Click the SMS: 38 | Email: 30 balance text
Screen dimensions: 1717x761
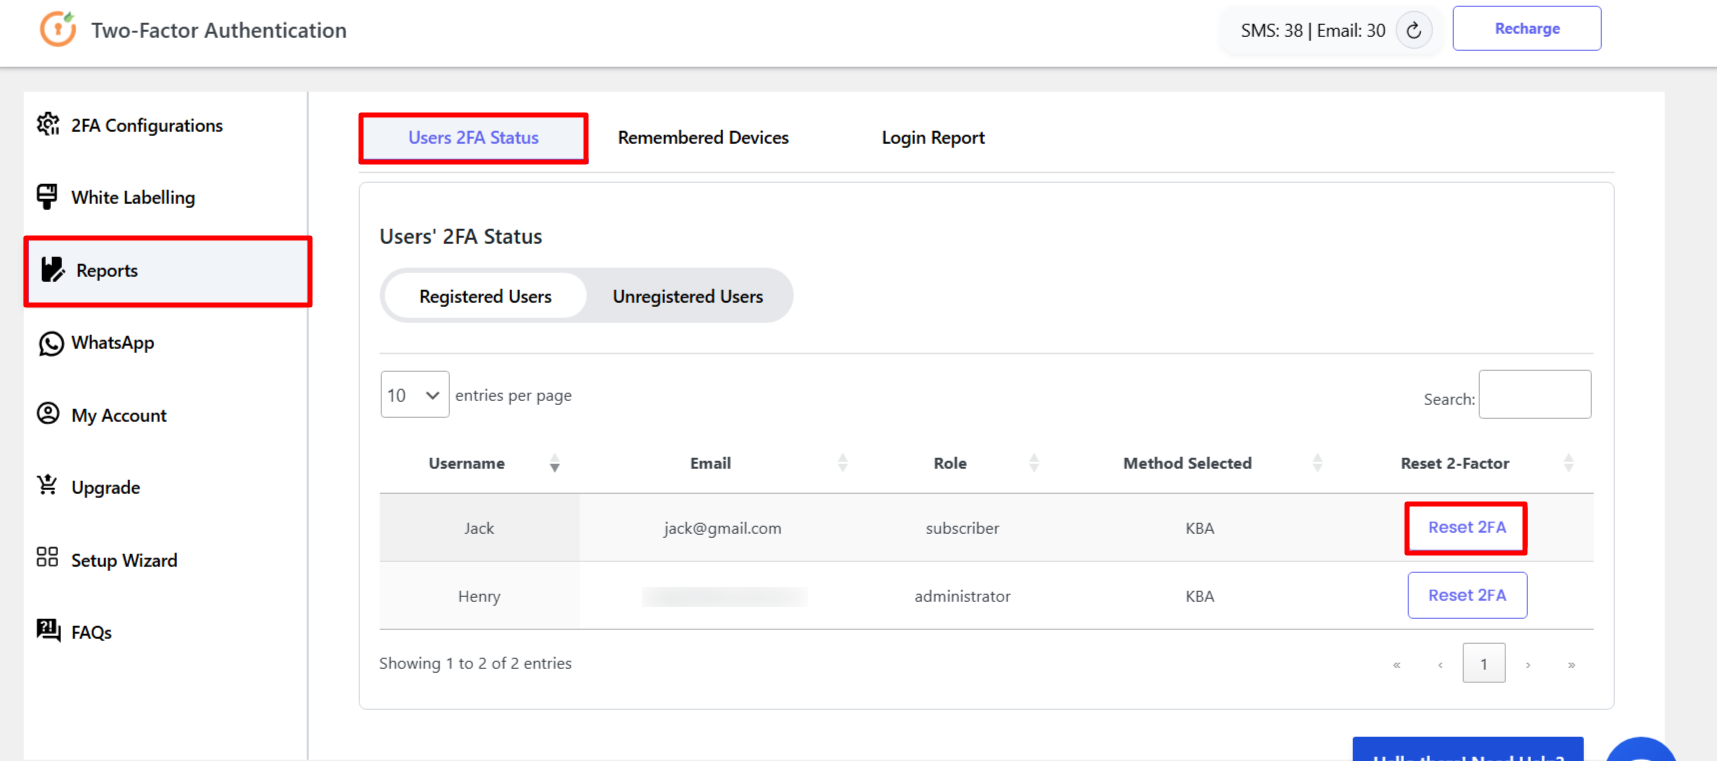click(x=1313, y=30)
